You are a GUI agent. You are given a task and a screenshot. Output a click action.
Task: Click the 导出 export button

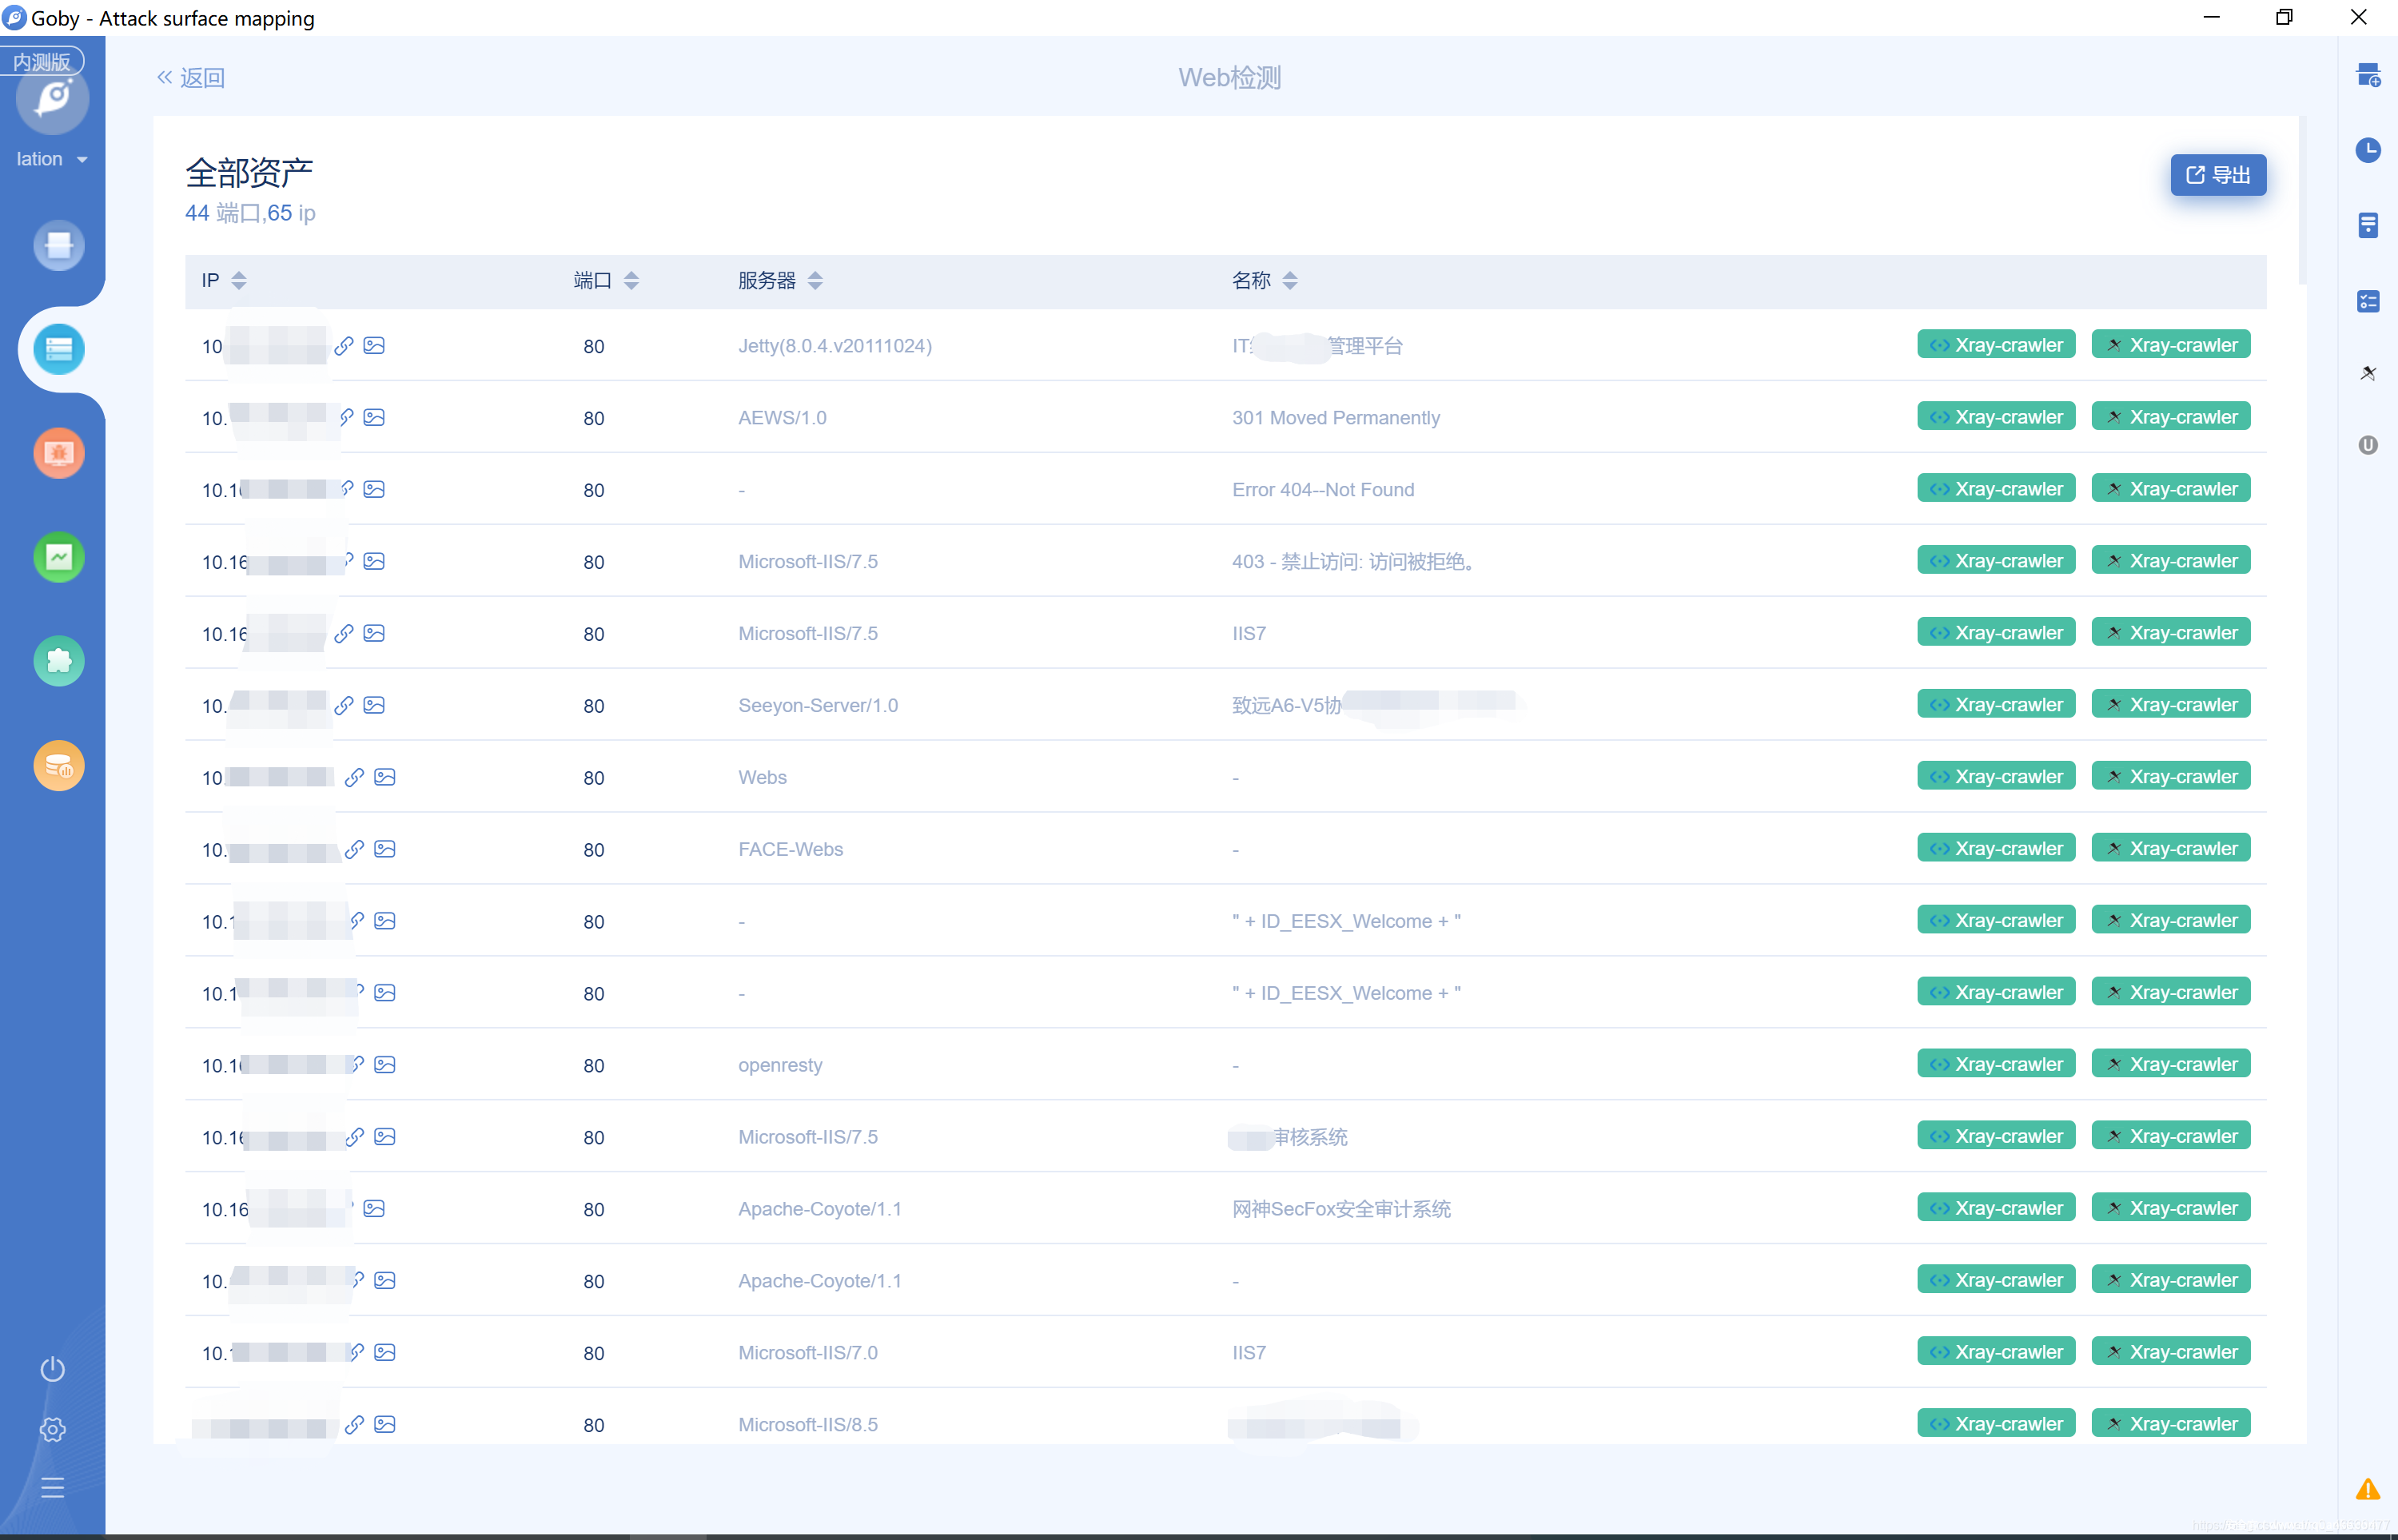pyautogui.click(x=2217, y=175)
